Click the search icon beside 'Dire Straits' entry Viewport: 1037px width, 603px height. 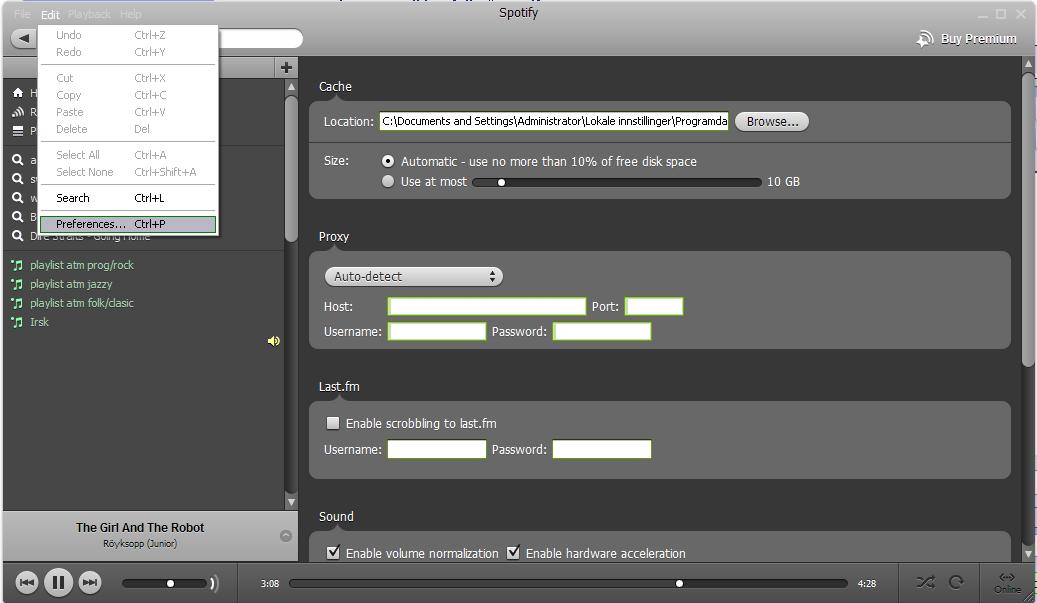coord(18,236)
